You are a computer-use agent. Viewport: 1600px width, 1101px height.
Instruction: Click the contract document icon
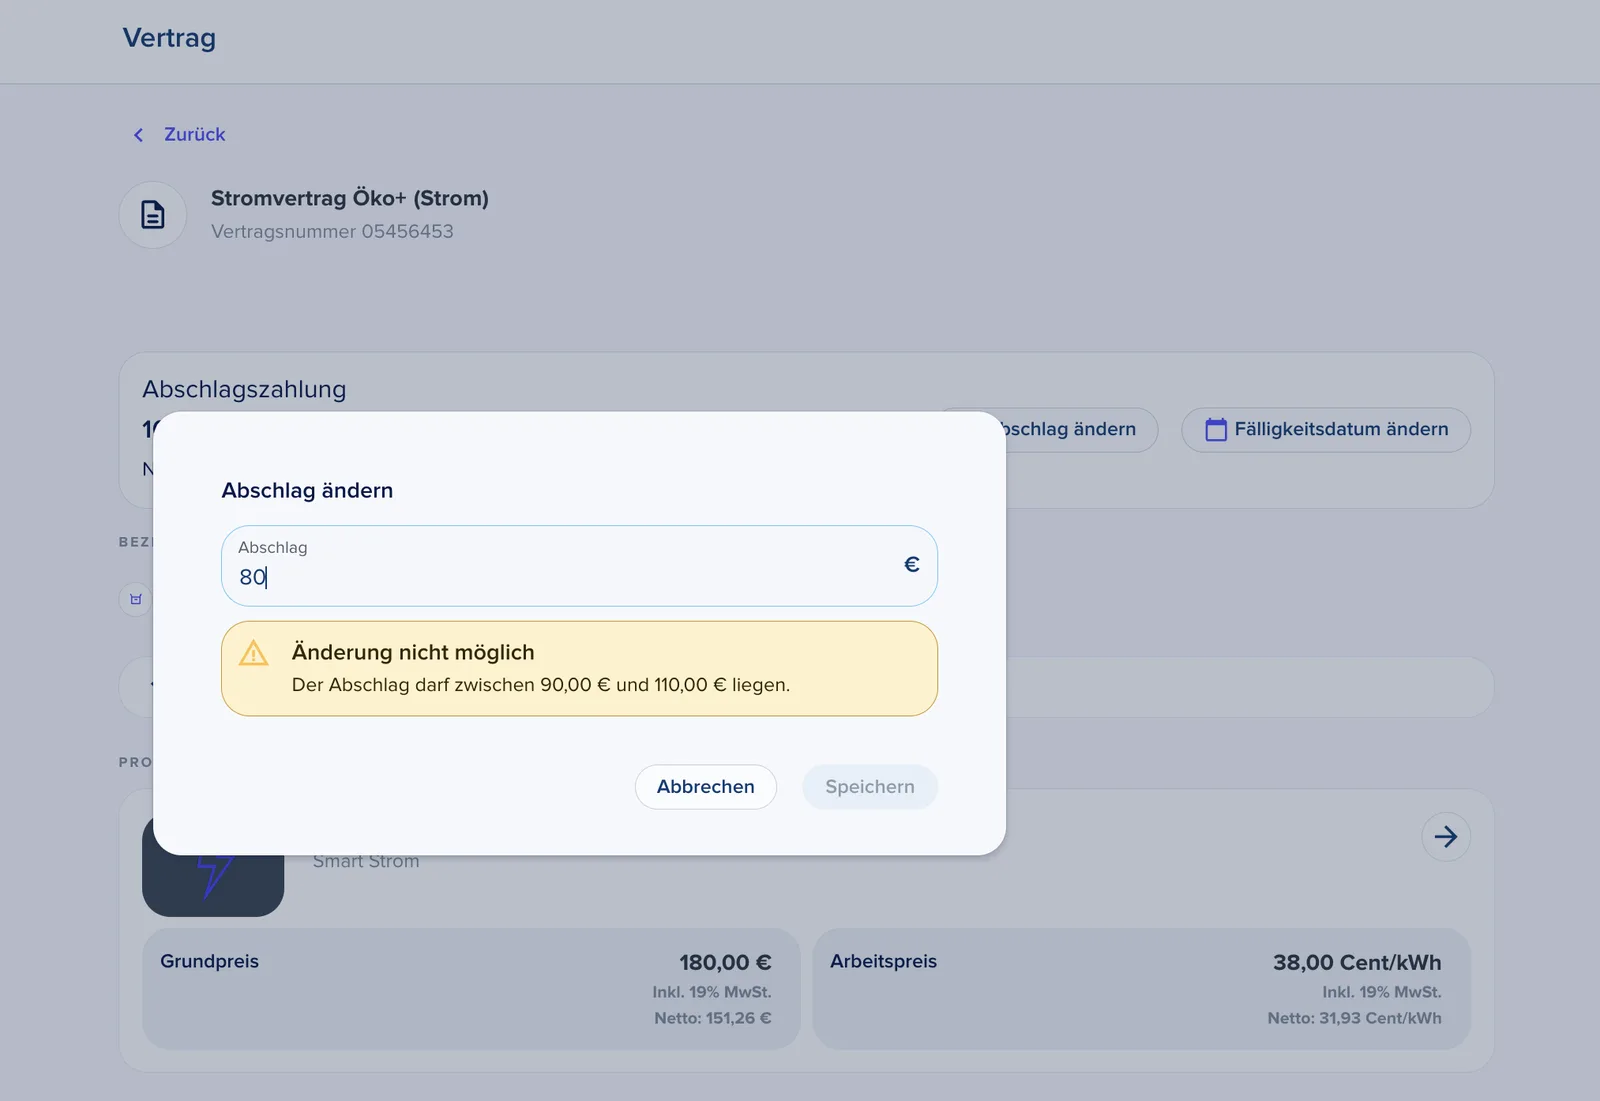point(153,215)
